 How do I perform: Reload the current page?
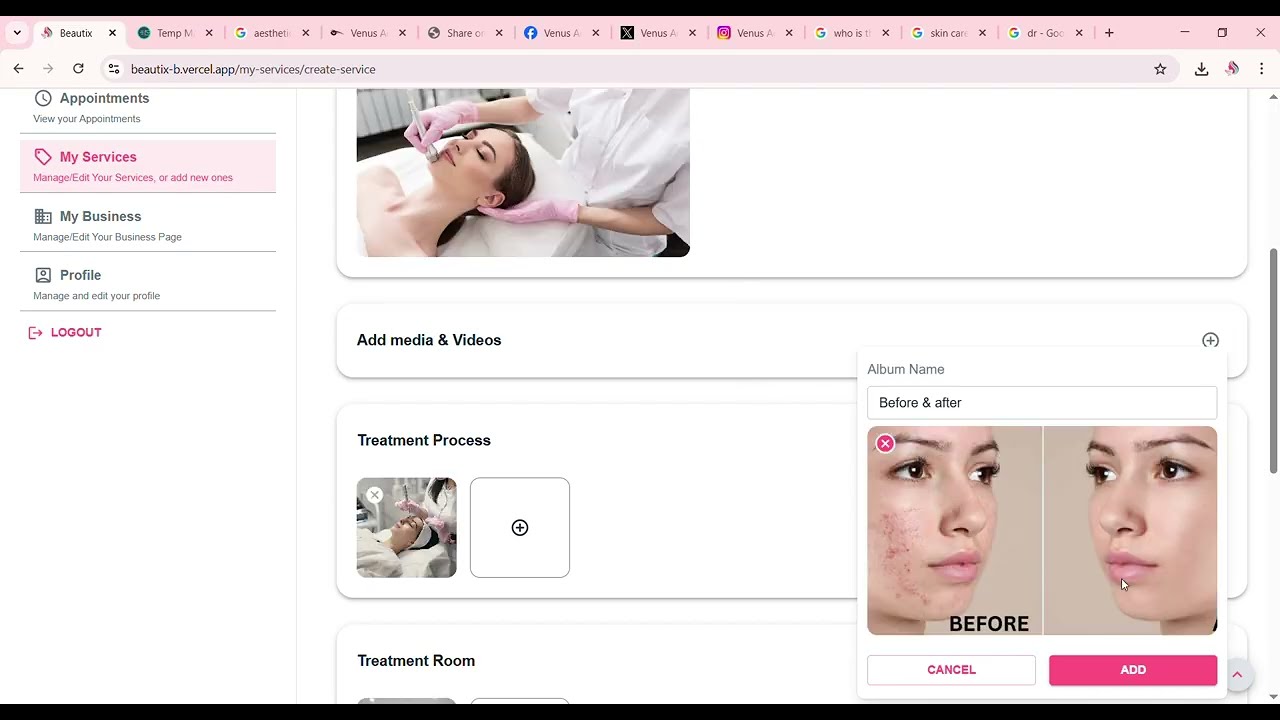78,69
